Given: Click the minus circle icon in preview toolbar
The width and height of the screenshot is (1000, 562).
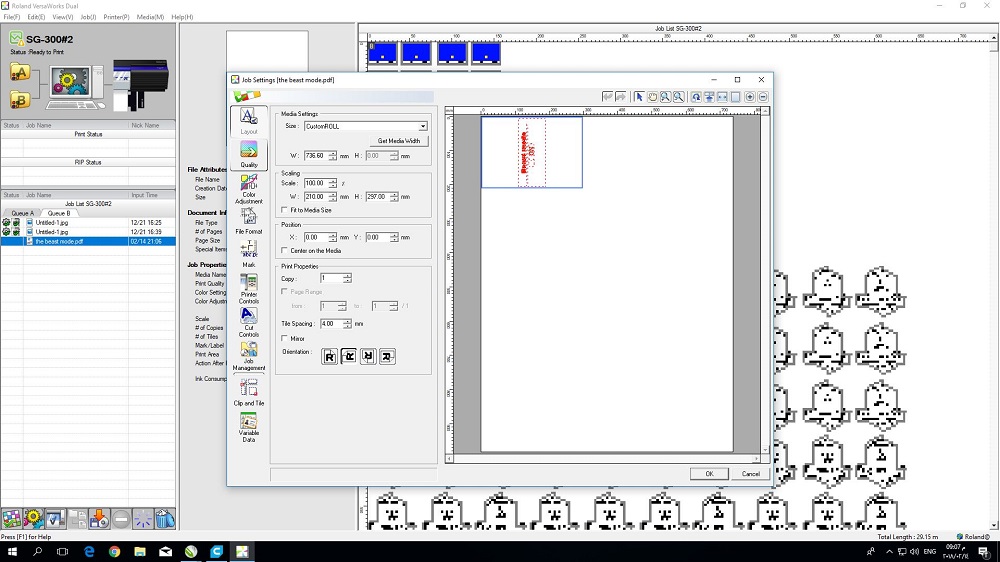Looking at the screenshot, I should pos(763,97).
